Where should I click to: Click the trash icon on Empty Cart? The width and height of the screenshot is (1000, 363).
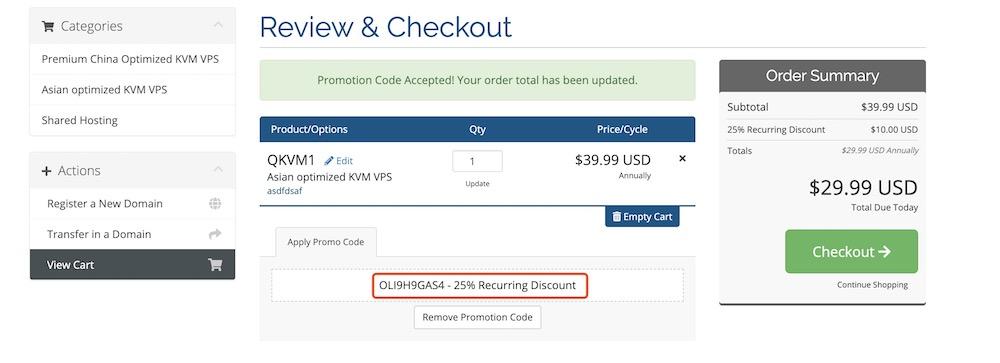(617, 217)
